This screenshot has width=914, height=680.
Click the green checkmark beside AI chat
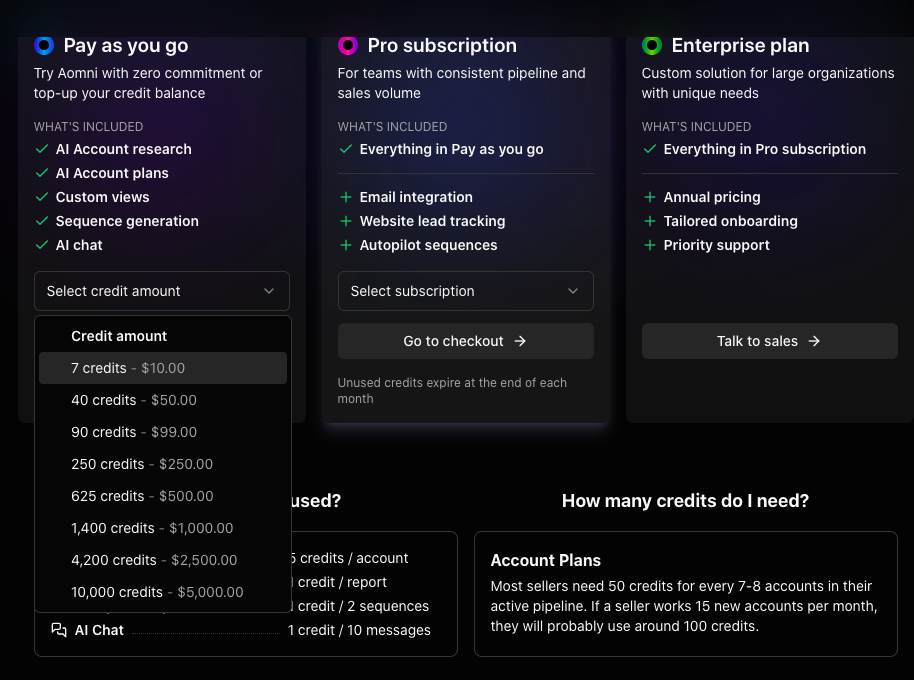tap(41, 245)
